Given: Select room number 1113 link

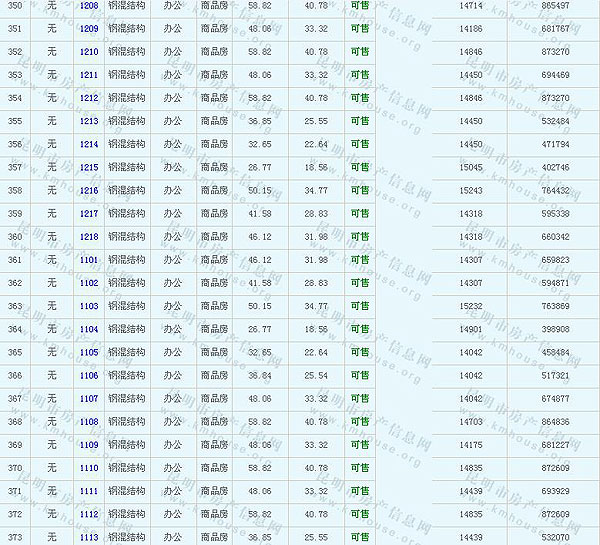Looking at the screenshot, I should coord(89,537).
